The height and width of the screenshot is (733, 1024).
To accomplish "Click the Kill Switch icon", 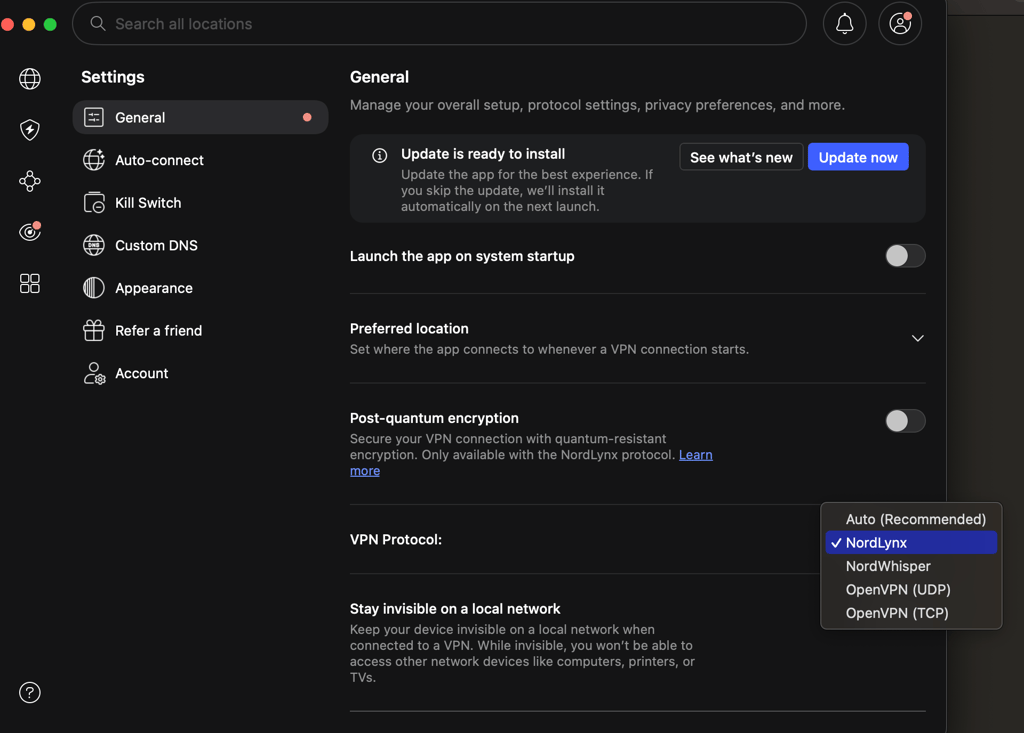I will (93, 203).
